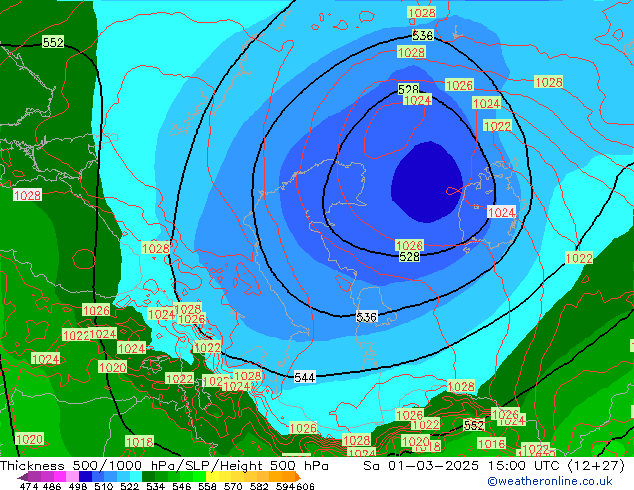Click the forecast time 'Sa 01-03-2025 15:00 UTC (12+27)'
634x490 pixels.
(494, 466)
